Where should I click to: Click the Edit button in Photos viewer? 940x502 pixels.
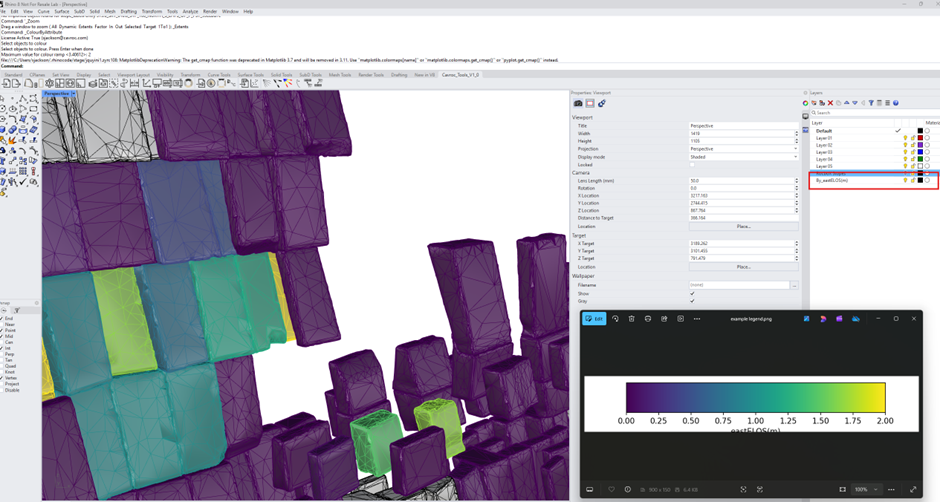tap(594, 318)
